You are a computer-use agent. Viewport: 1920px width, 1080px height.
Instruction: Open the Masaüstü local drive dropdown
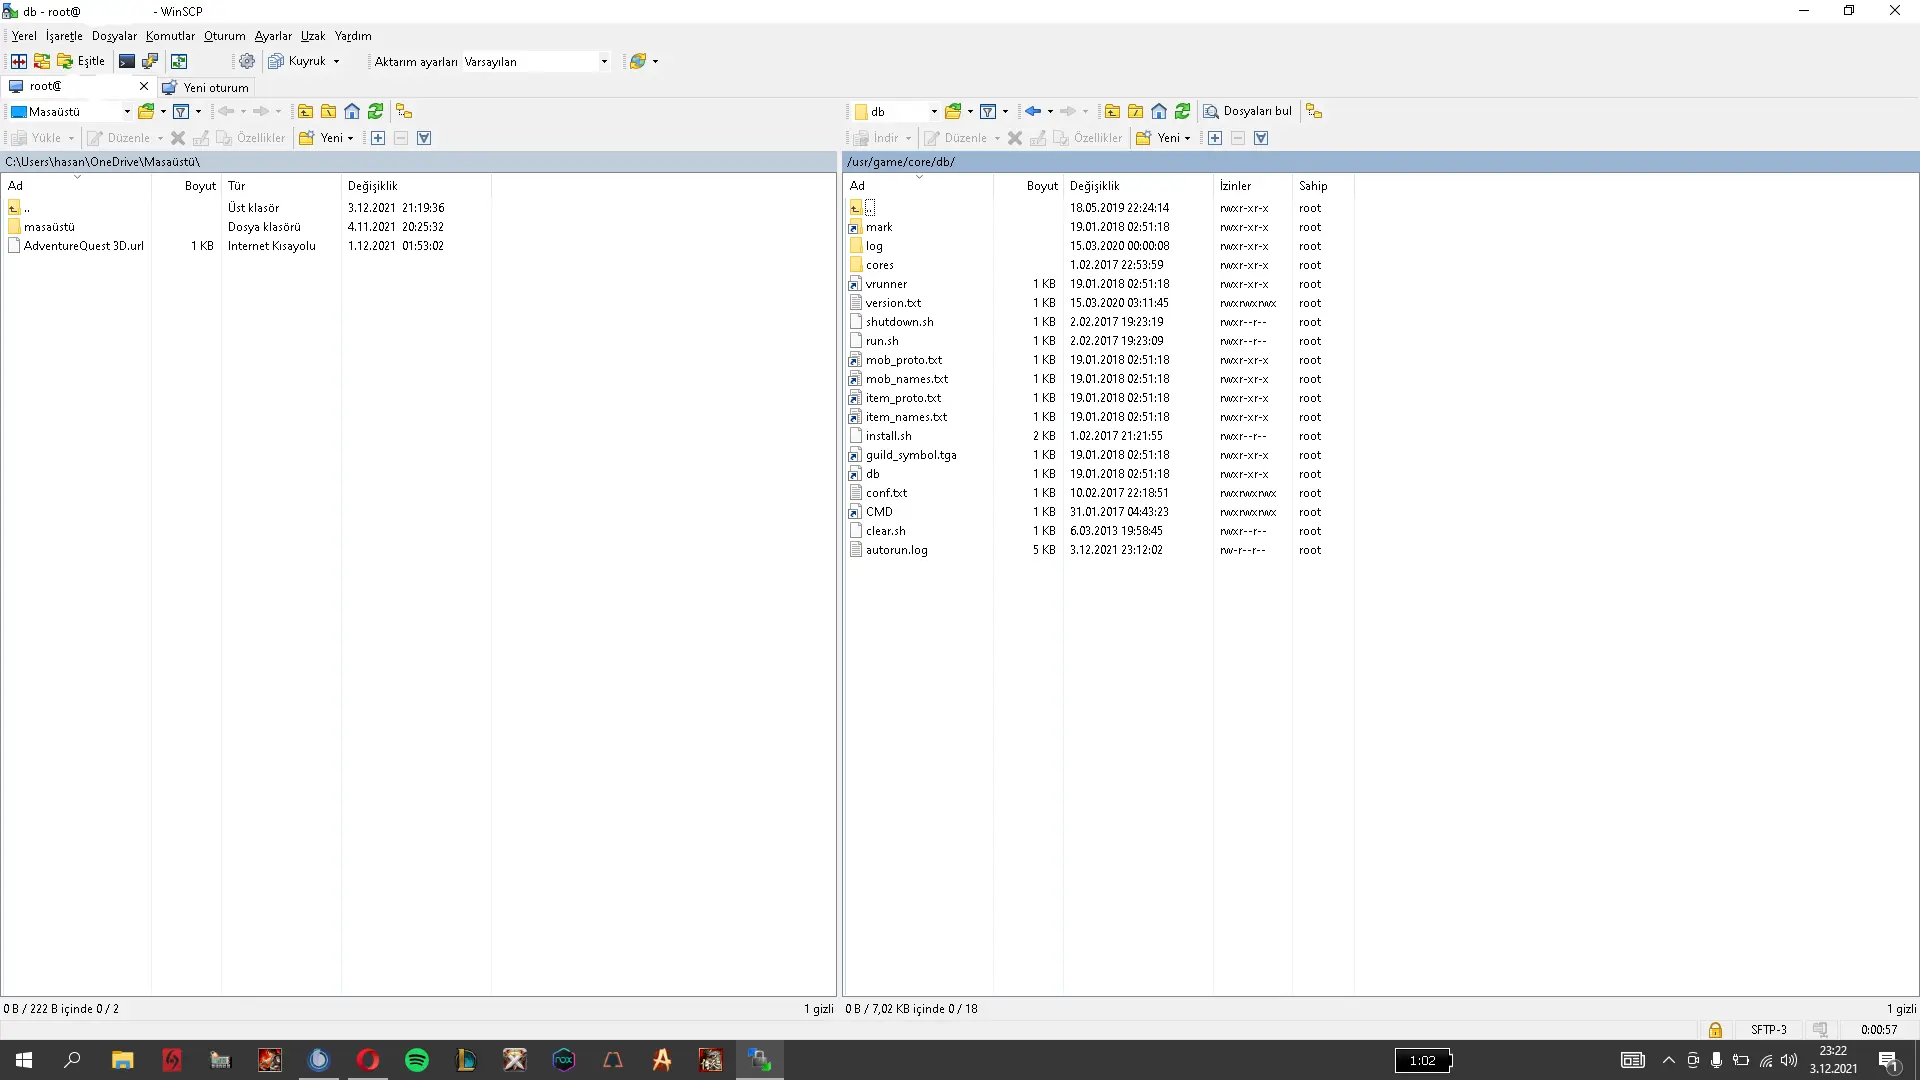[x=127, y=111]
